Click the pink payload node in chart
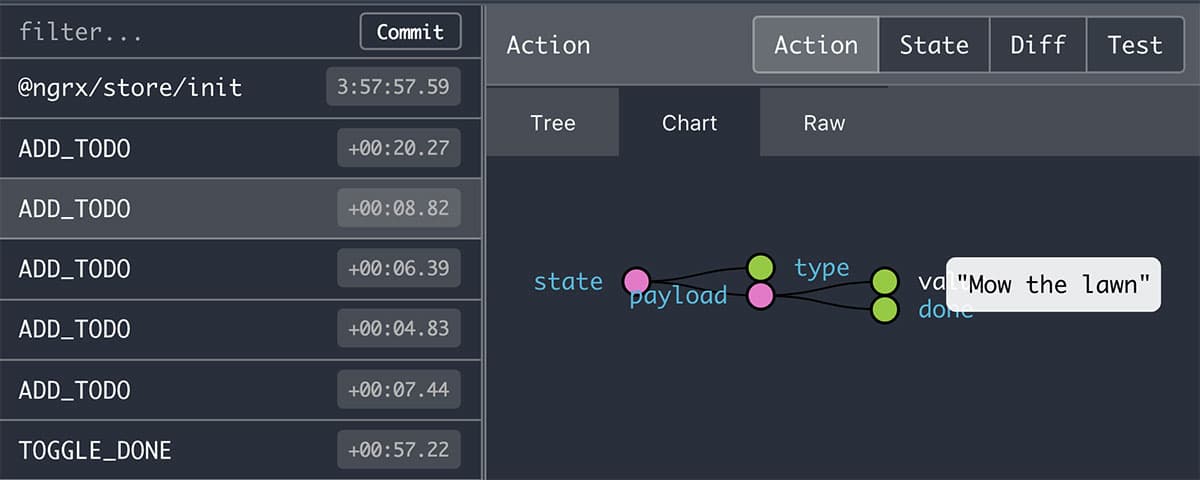Image resolution: width=1200 pixels, height=480 pixels. [x=761, y=296]
